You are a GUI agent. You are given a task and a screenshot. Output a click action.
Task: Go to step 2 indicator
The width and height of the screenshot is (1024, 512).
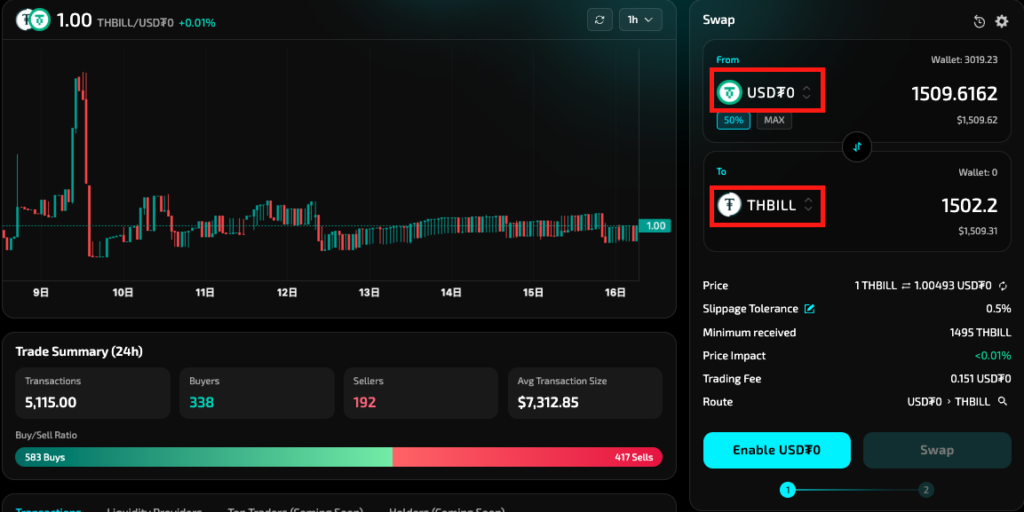coord(926,490)
